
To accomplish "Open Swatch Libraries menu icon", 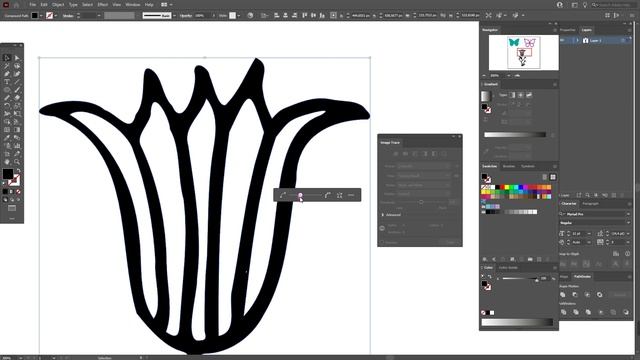I will click(485, 259).
